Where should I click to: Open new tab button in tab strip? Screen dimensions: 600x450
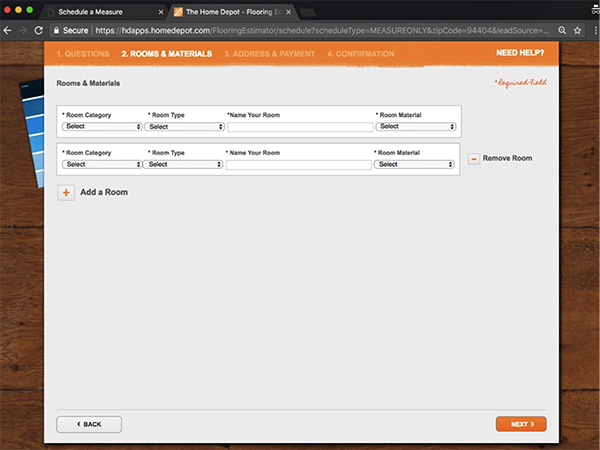[x=308, y=13]
